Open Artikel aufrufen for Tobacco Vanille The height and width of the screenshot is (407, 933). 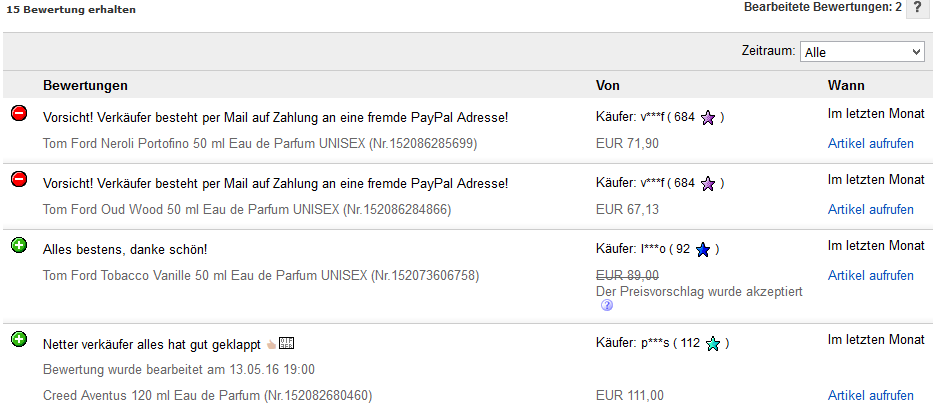point(871,275)
